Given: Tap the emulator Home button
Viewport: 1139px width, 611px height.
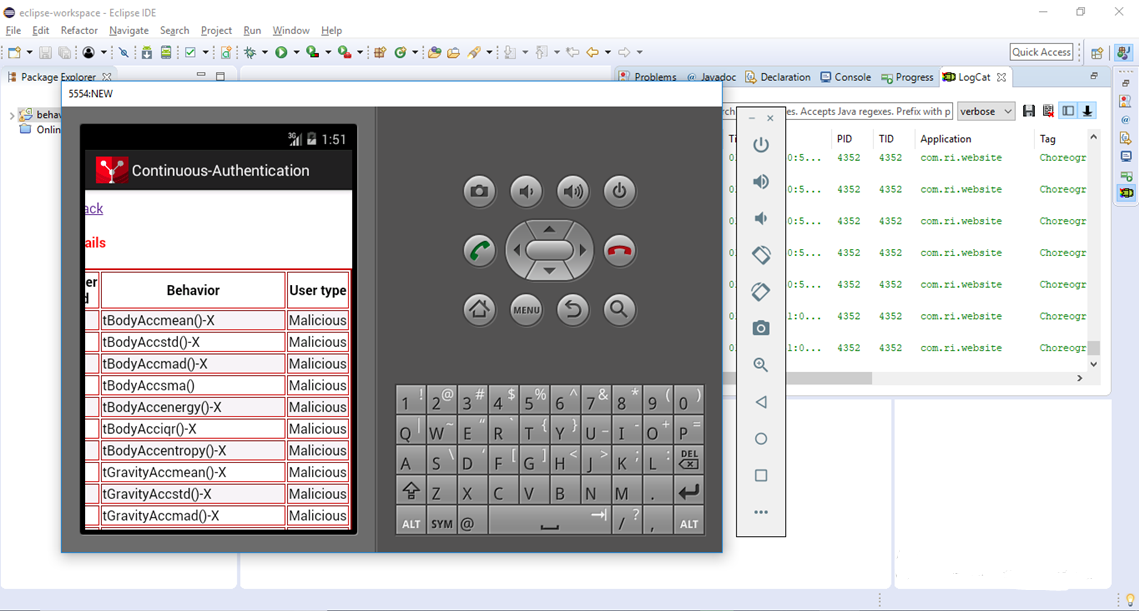Looking at the screenshot, I should (x=479, y=310).
